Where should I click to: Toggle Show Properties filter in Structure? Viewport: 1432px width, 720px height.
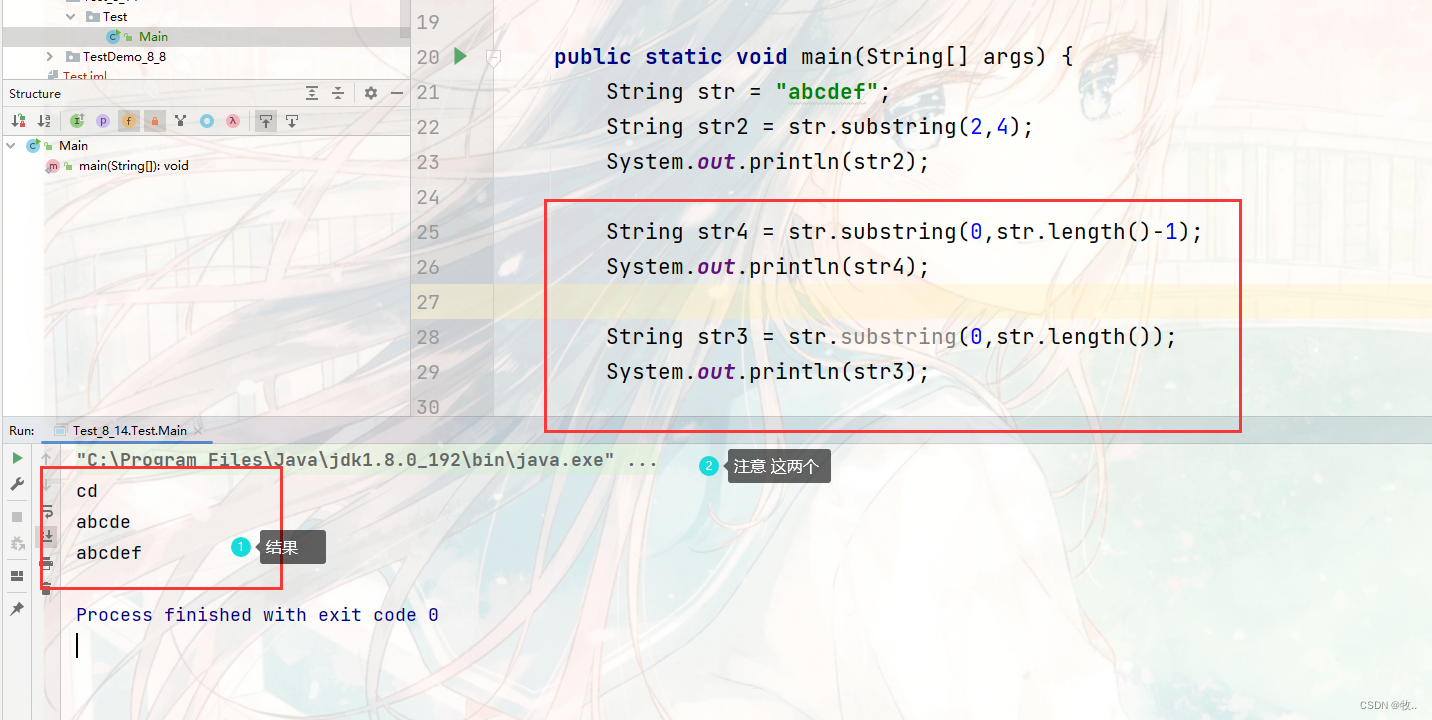pos(103,121)
